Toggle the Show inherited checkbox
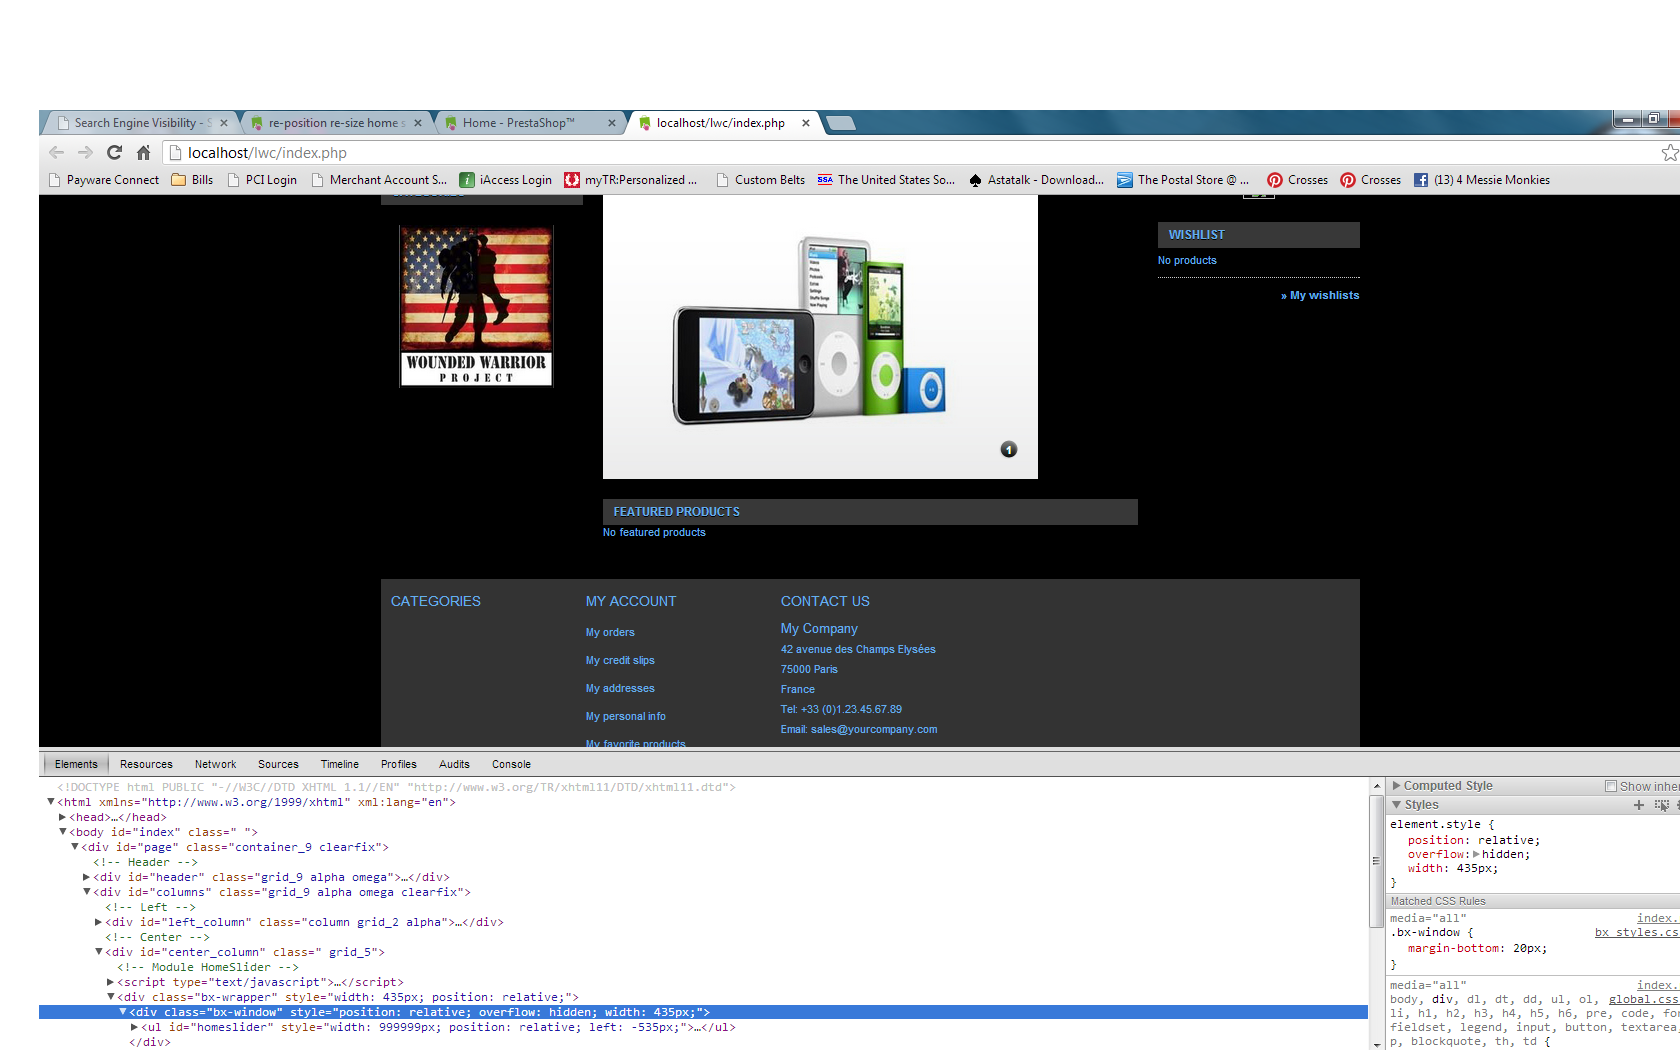 pyautogui.click(x=1611, y=786)
